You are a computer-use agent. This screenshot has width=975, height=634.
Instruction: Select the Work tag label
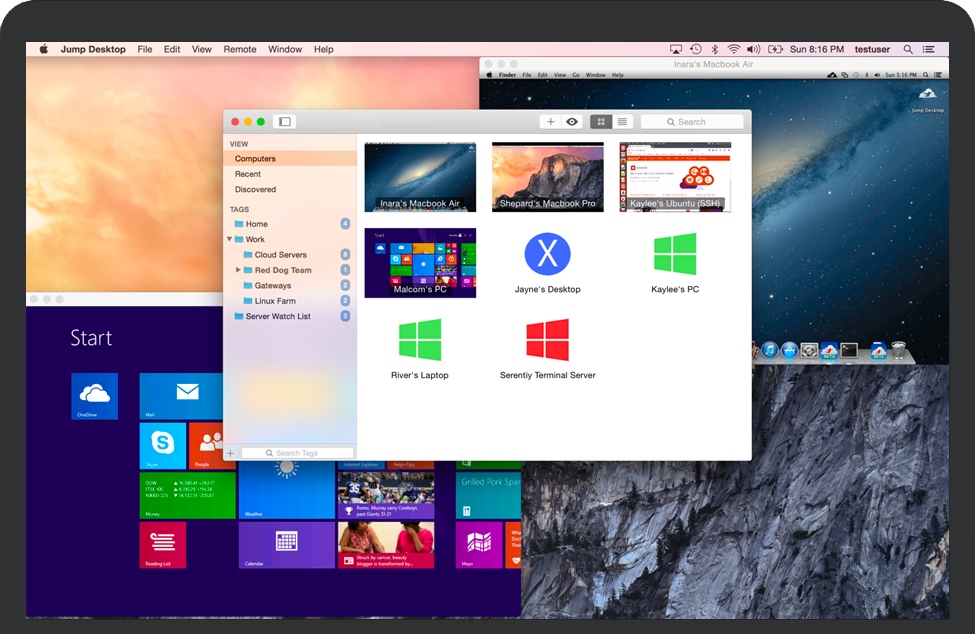point(255,239)
